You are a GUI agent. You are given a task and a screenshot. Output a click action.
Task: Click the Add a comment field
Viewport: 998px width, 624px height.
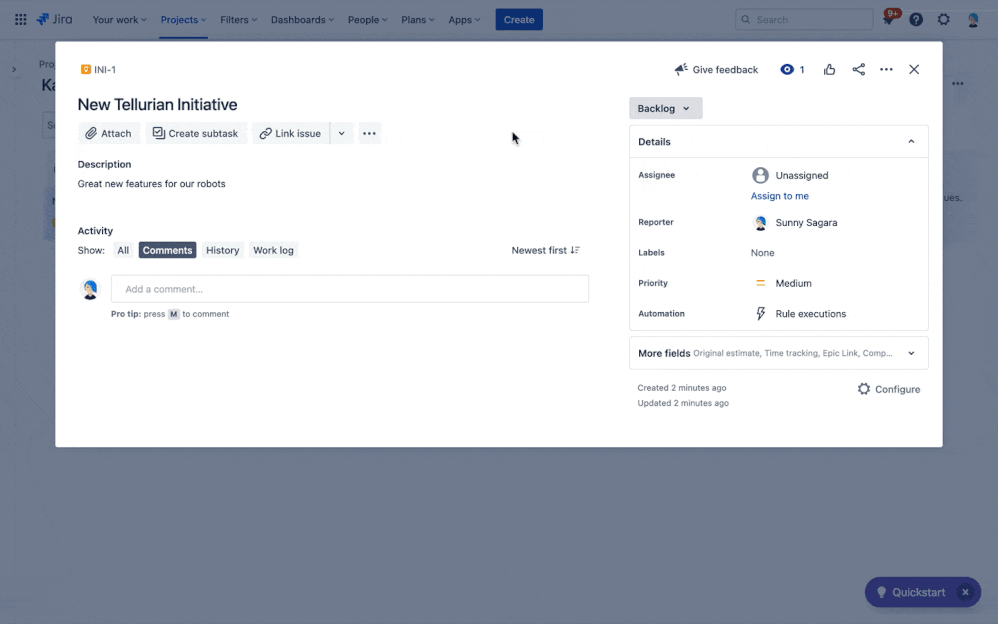(x=349, y=289)
